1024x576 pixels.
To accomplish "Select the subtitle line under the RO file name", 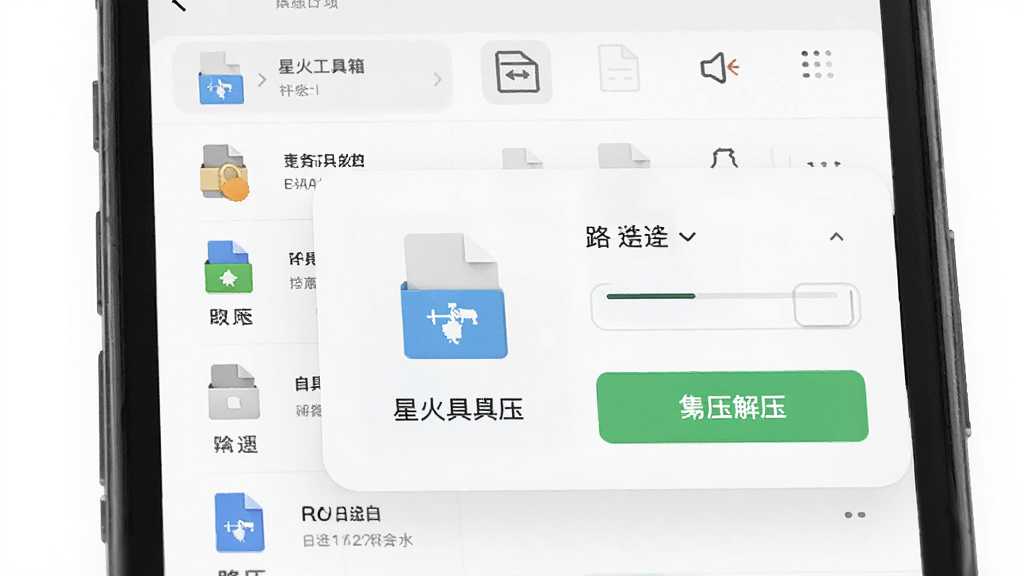I will click(x=357, y=541).
